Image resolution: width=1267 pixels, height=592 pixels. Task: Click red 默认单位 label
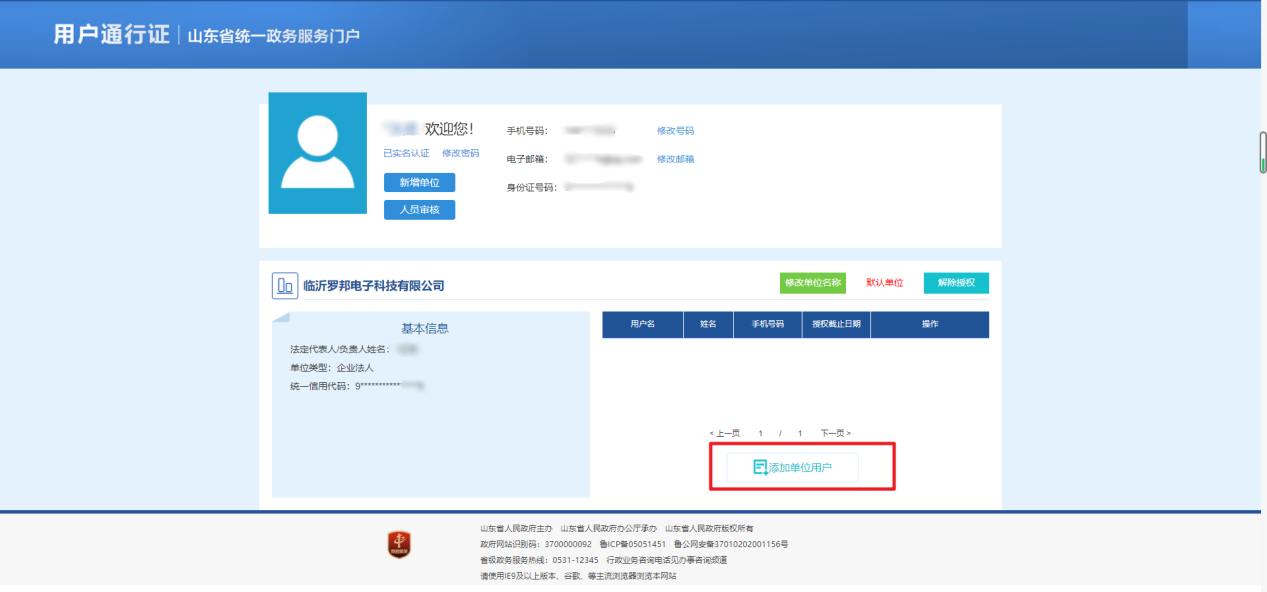coord(884,283)
